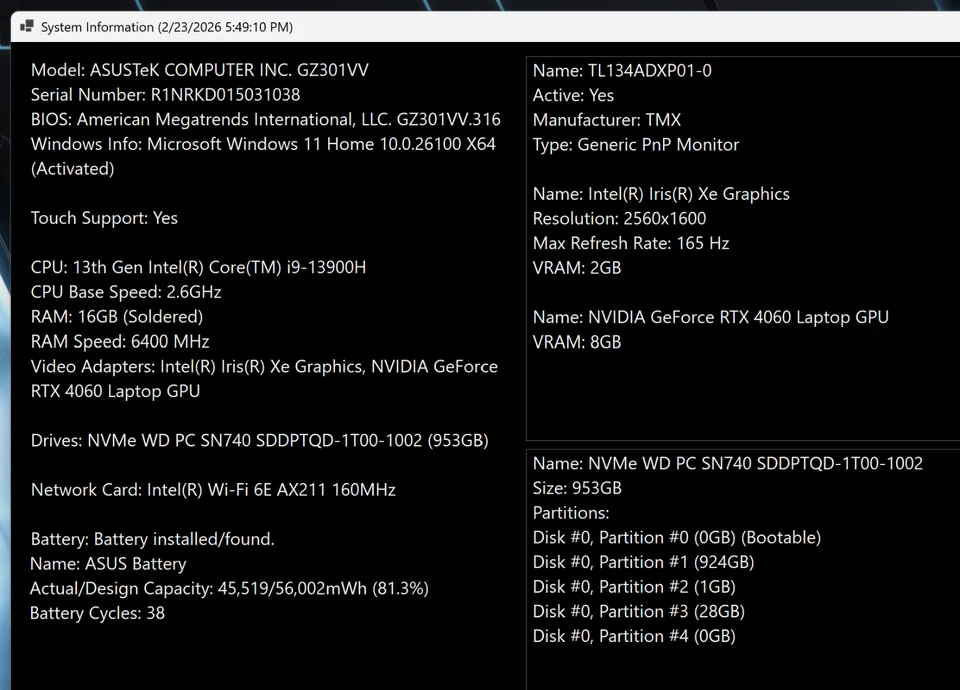960x690 pixels.
Task: Select Partition #1 (924GB) row
Action: (643, 562)
